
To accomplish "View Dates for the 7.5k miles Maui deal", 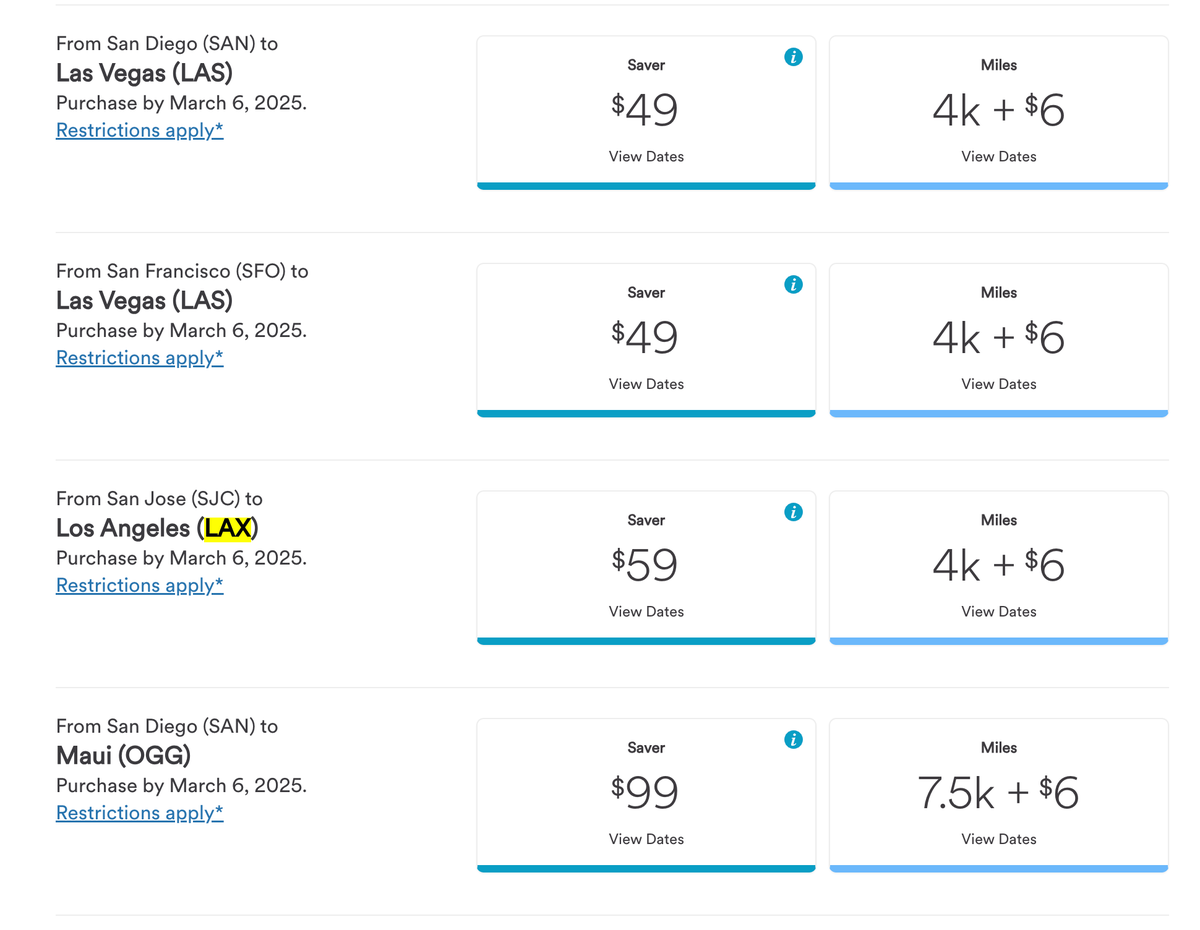I will [998, 838].
